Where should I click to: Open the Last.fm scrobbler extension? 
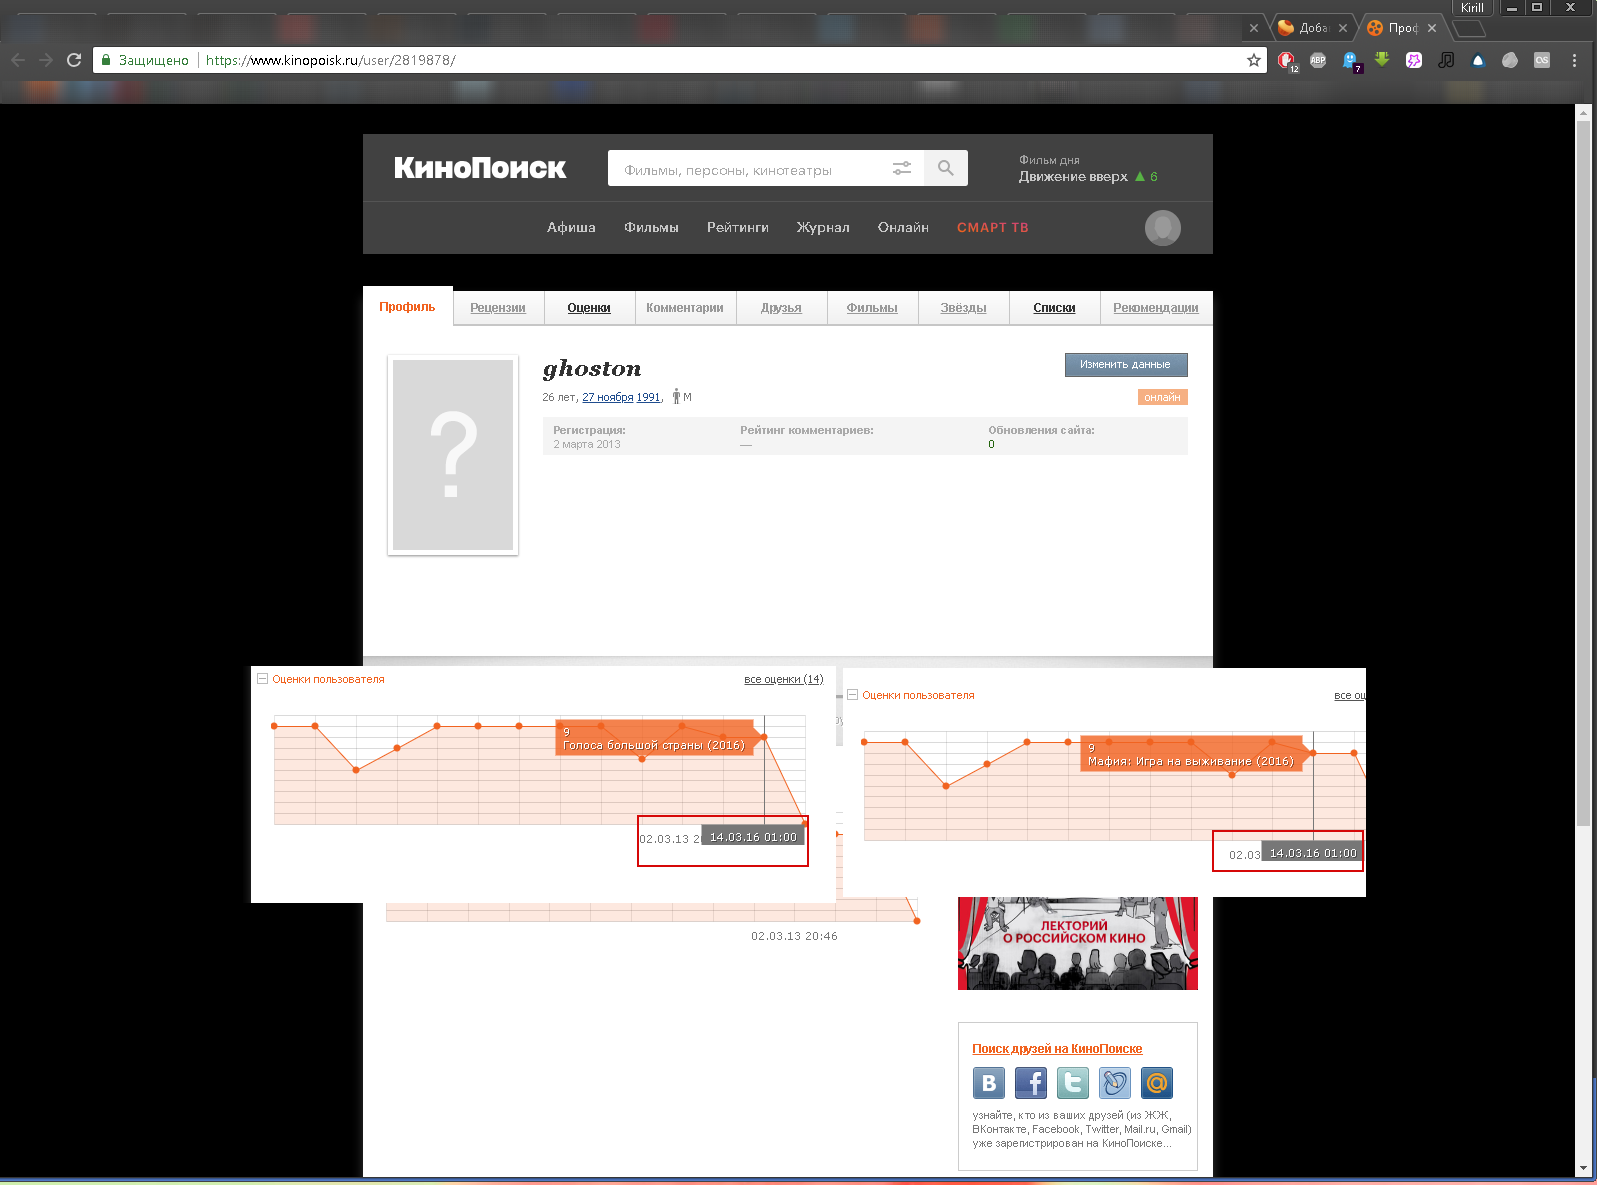(1542, 60)
